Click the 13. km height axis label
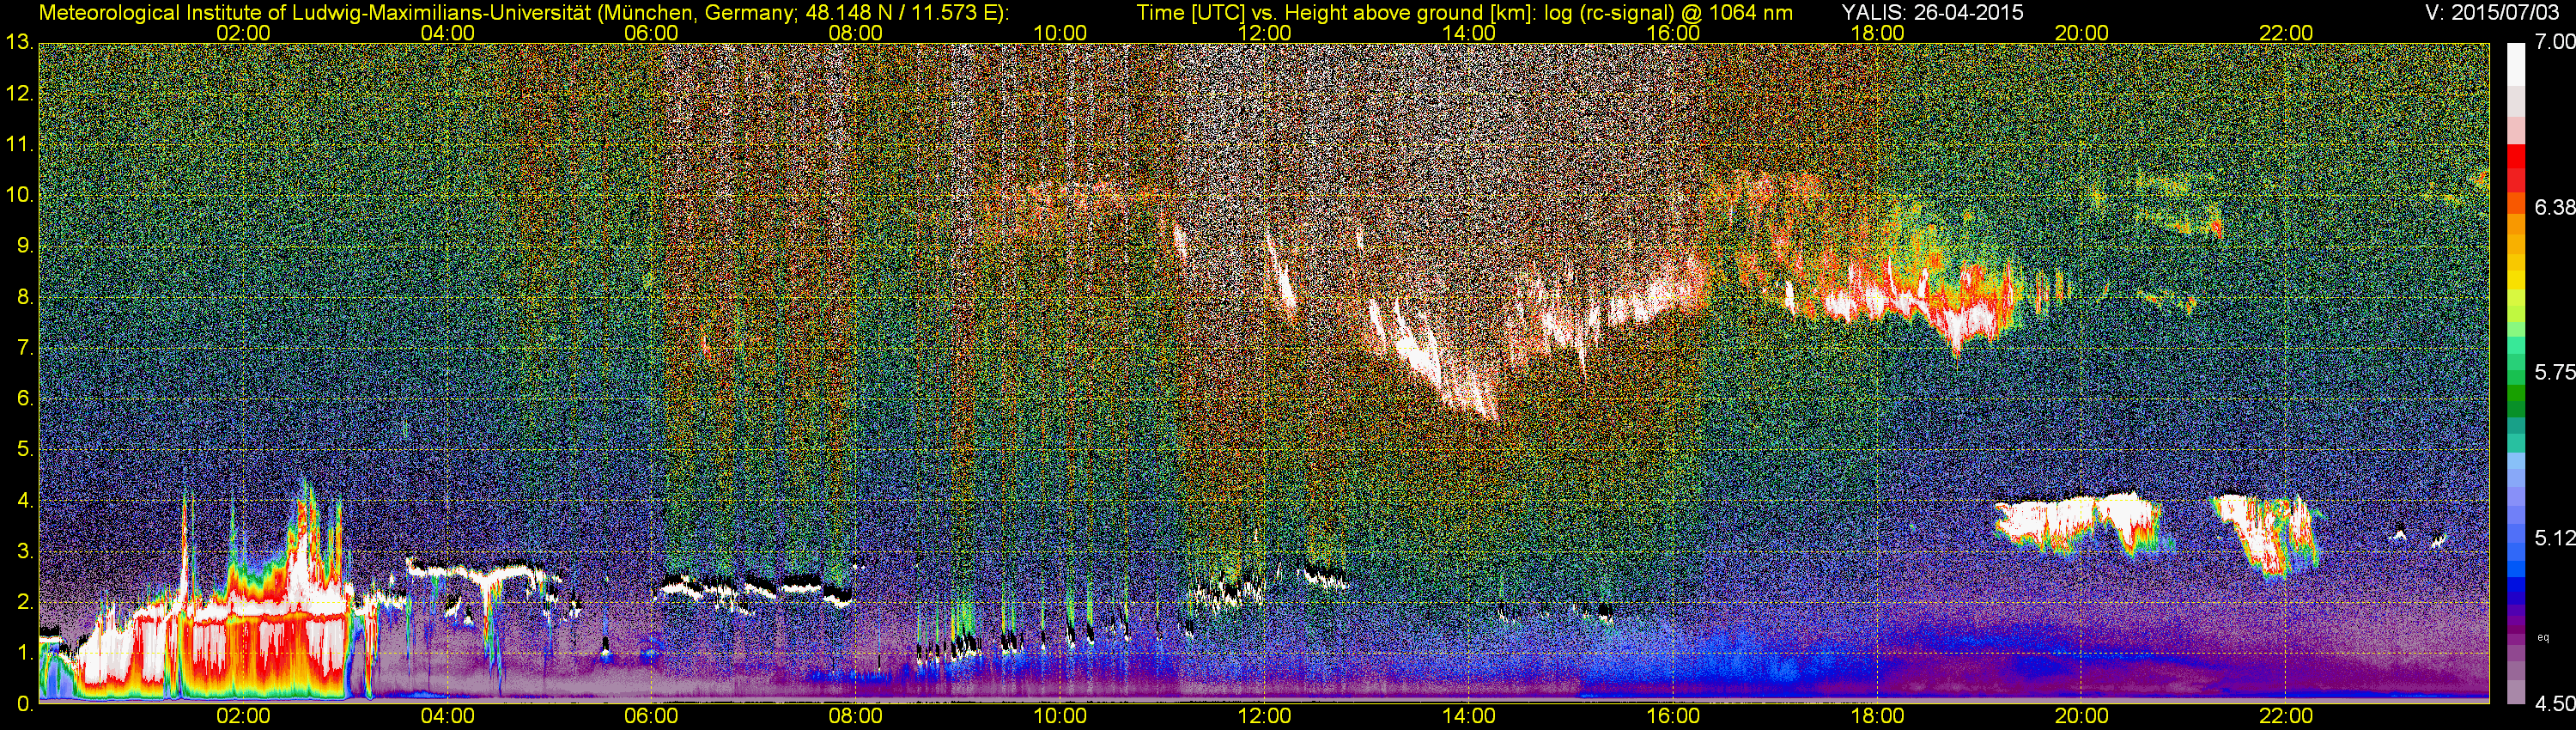The width and height of the screenshot is (2576, 730). [20, 43]
